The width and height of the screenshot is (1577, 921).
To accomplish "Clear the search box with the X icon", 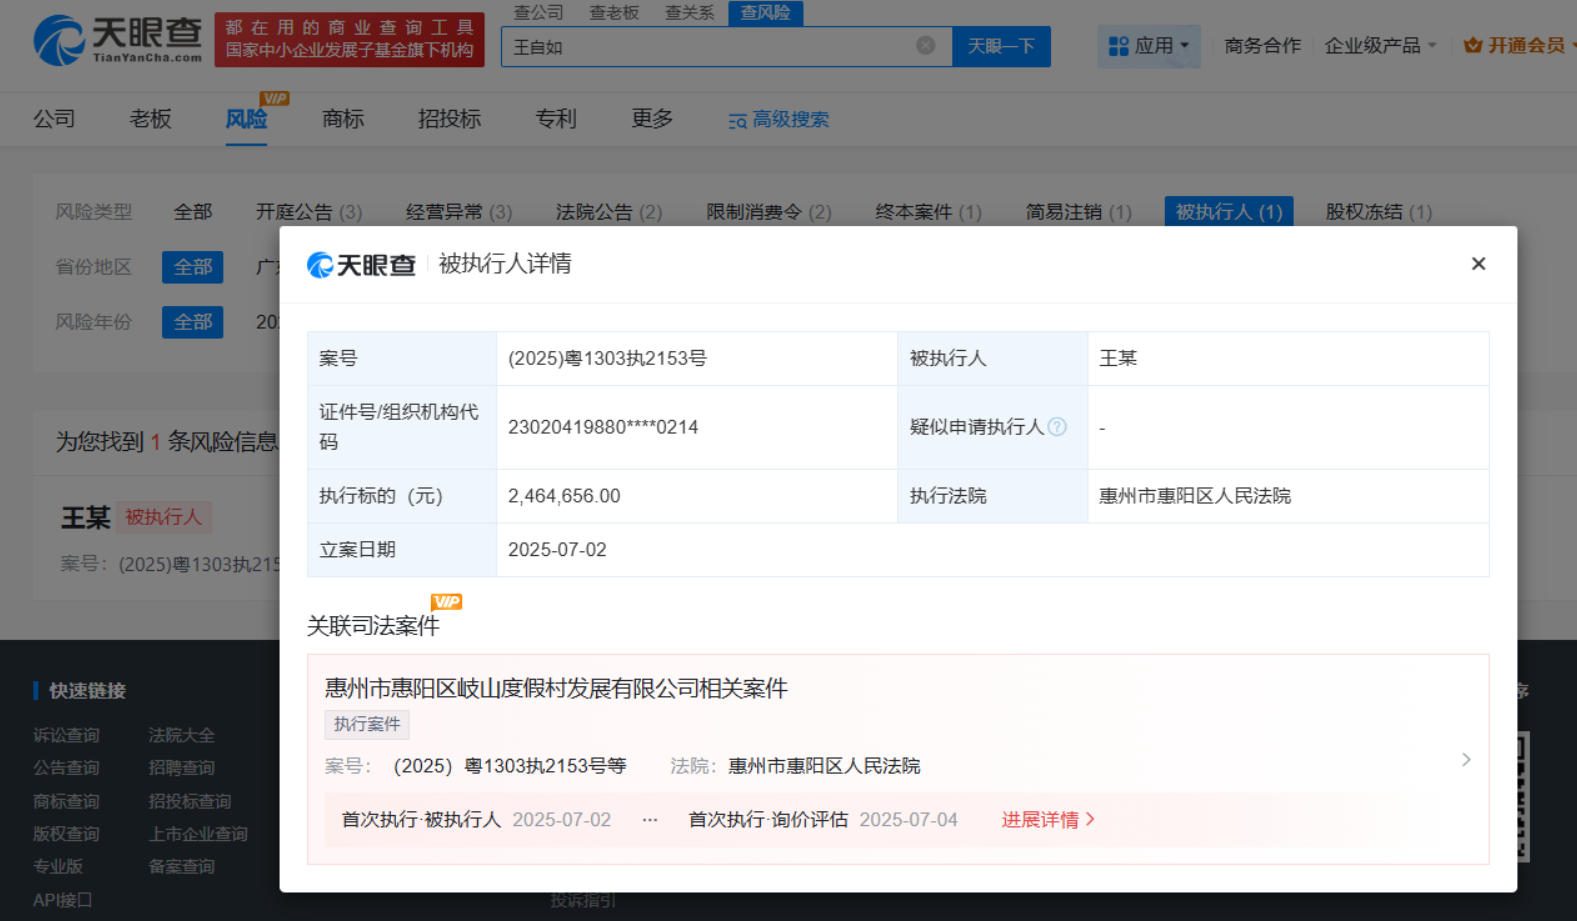I will click(x=926, y=46).
